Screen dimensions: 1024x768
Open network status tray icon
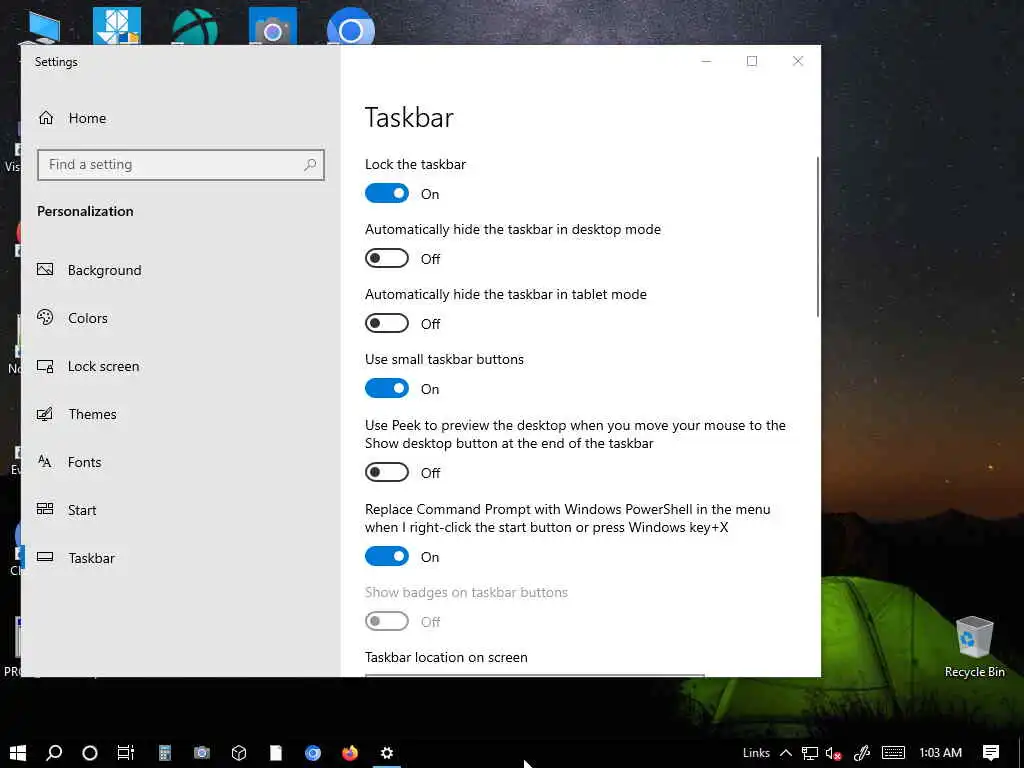pyautogui.click(x=810, y=753)
